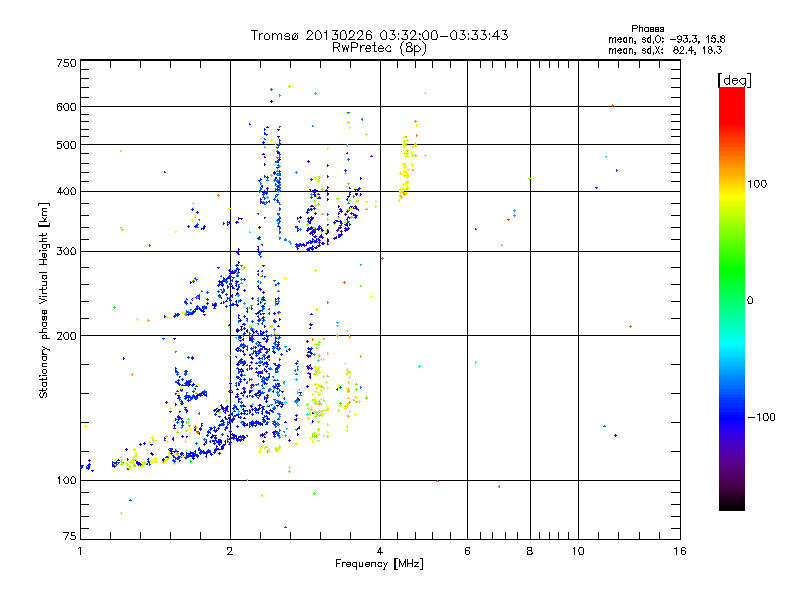The image size is (800, 600).
Task: Click the '750' y-axis tick label
Action: pos(66,63)
